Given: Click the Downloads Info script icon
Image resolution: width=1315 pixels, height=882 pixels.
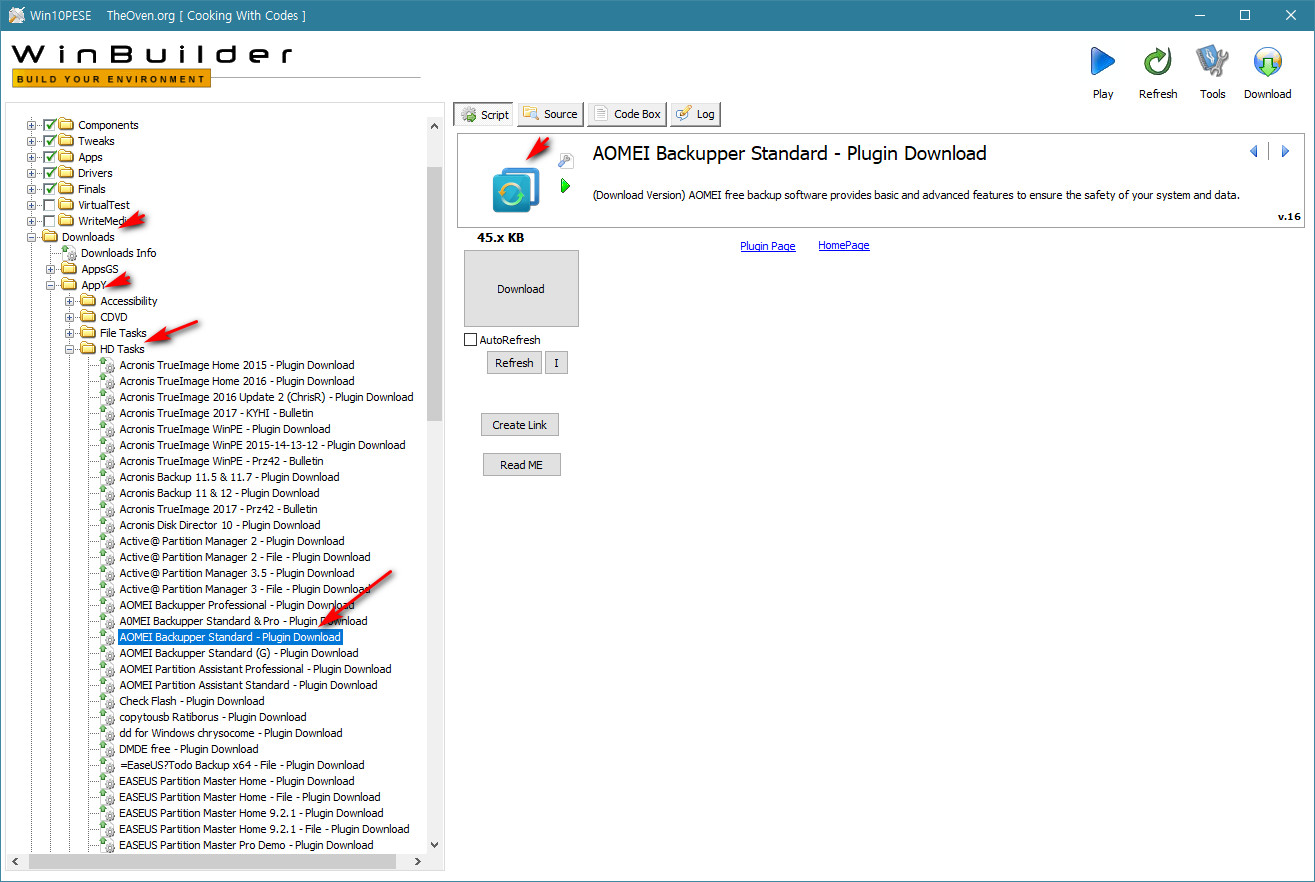Looking at the screenshot, I should pos(69,253).
